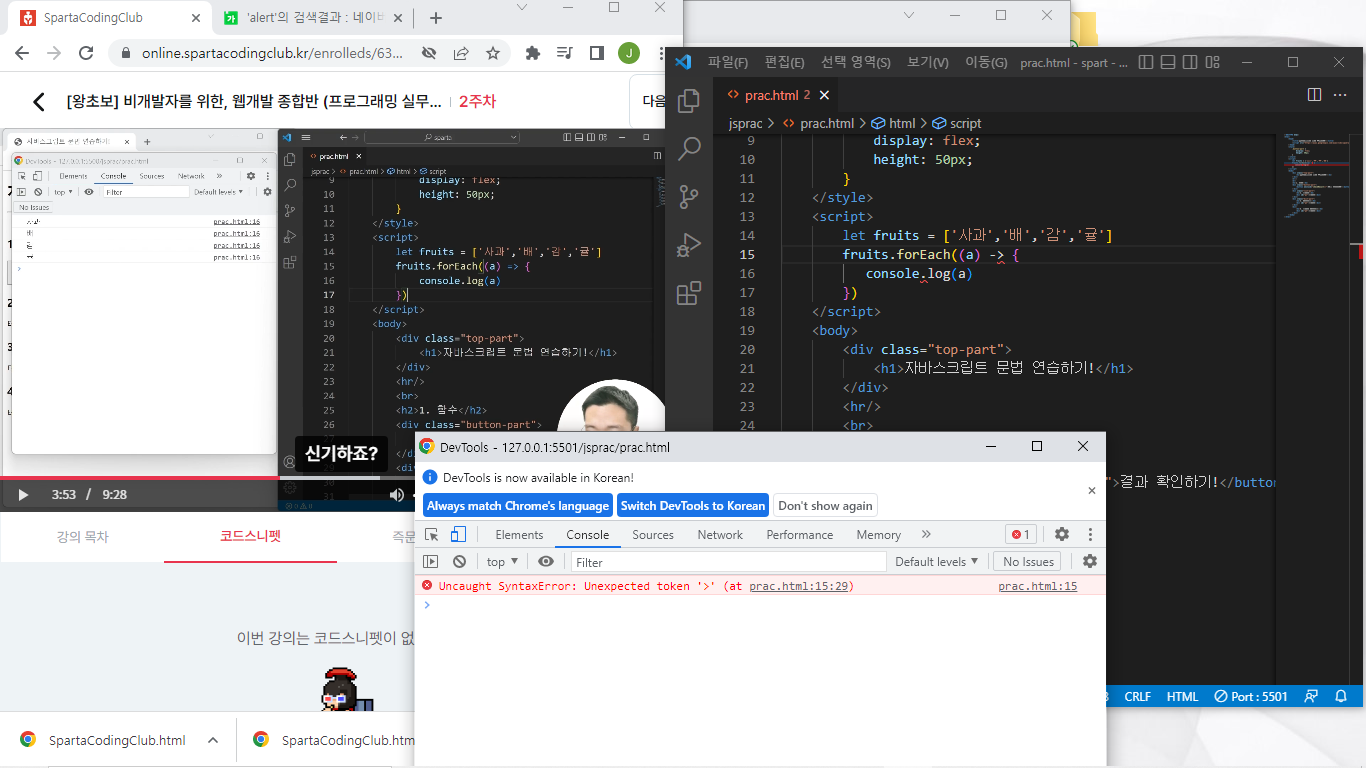Toggle the DevTools console sidebar
Image resolution: width=1366 pixels, height=768 pixels.
coord(431,562)
